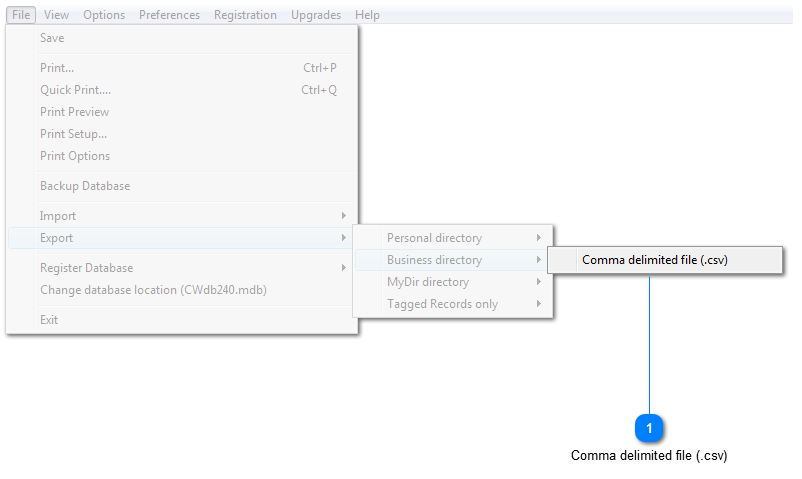The width and height of the screenshot is (802, 479).
Task: Click the blue numbered callout marker 1
Action: coord(649,428)
